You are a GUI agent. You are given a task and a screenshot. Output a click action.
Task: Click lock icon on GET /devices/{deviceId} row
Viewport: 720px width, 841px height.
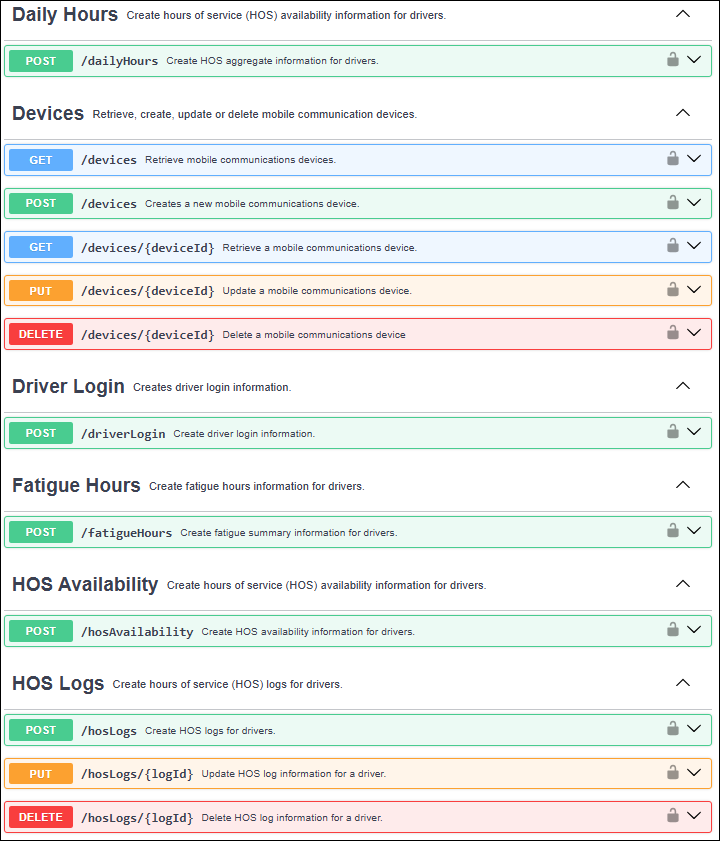[673, 245]
